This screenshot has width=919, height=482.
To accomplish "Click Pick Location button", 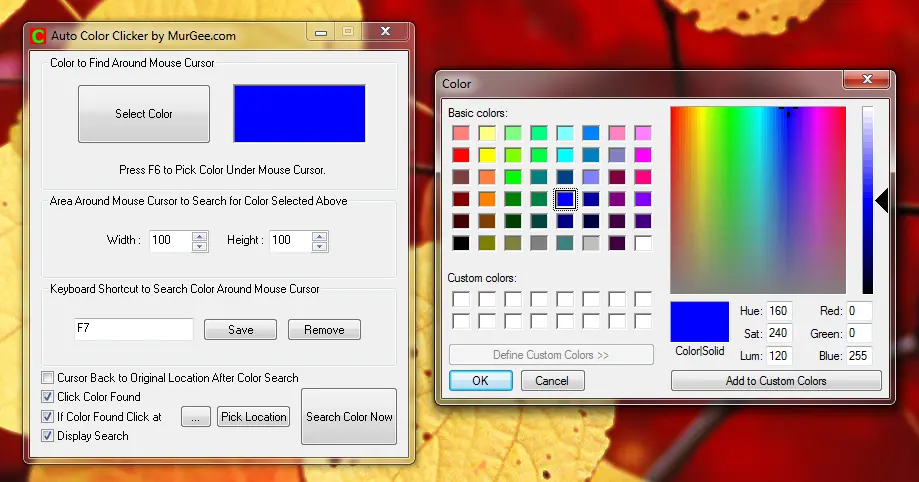I will pos(254,417).
